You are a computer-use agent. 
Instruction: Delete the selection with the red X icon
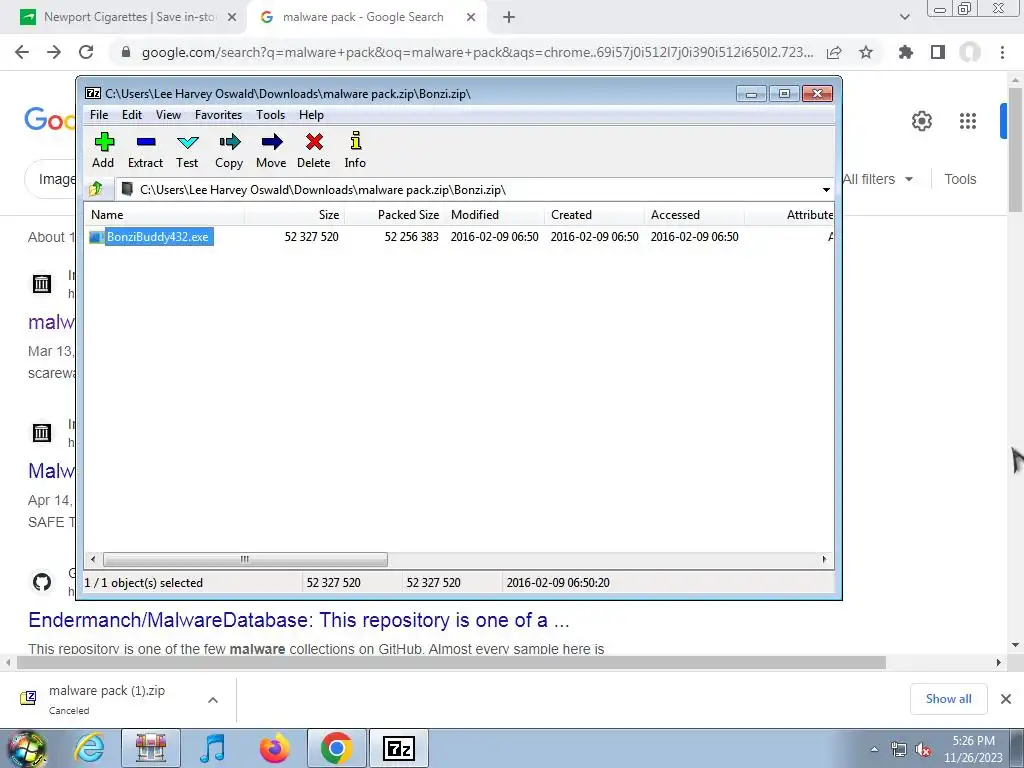click(x=314, y=151)
